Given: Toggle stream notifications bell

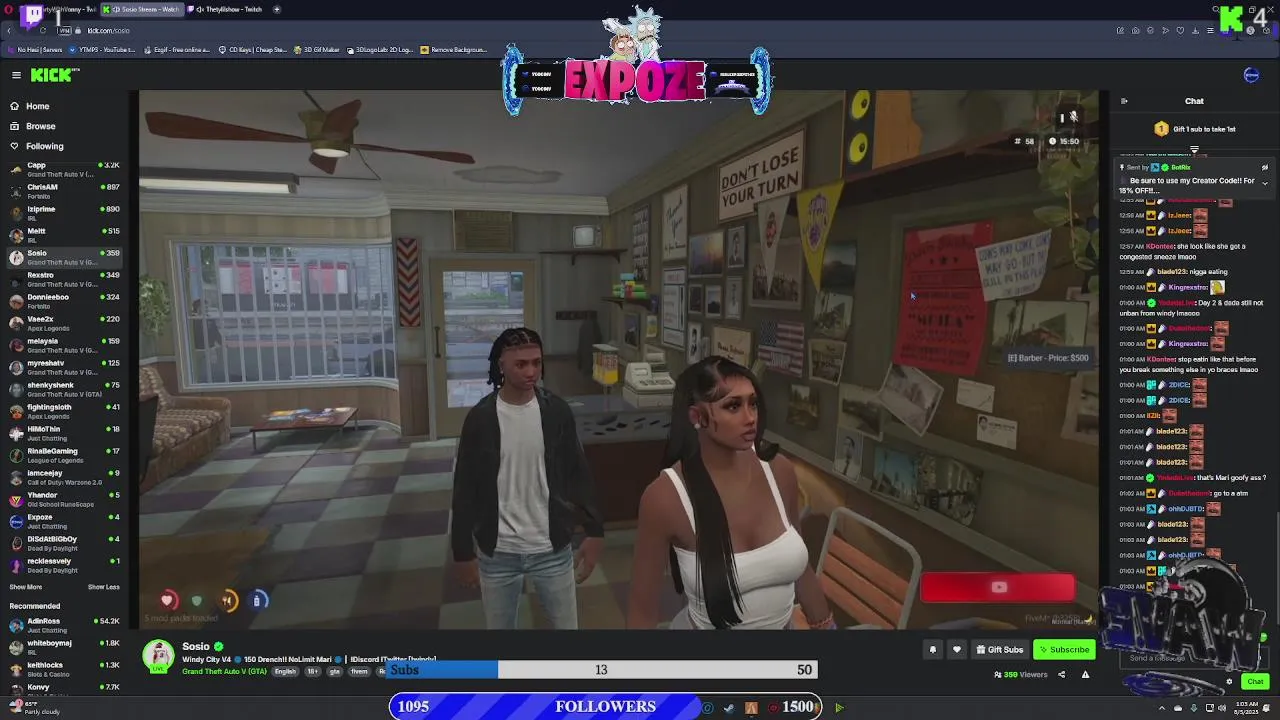Looking at the screenshot, I should pos(932,650).
